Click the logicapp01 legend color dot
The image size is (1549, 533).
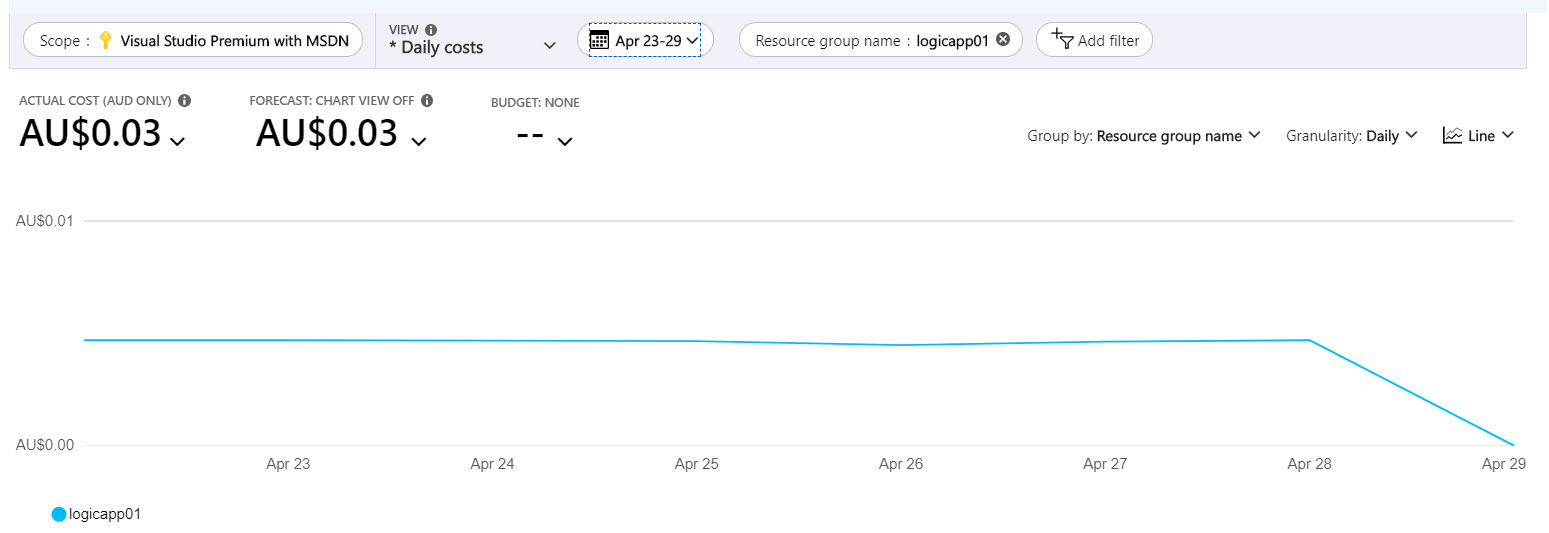click(59, 514)
